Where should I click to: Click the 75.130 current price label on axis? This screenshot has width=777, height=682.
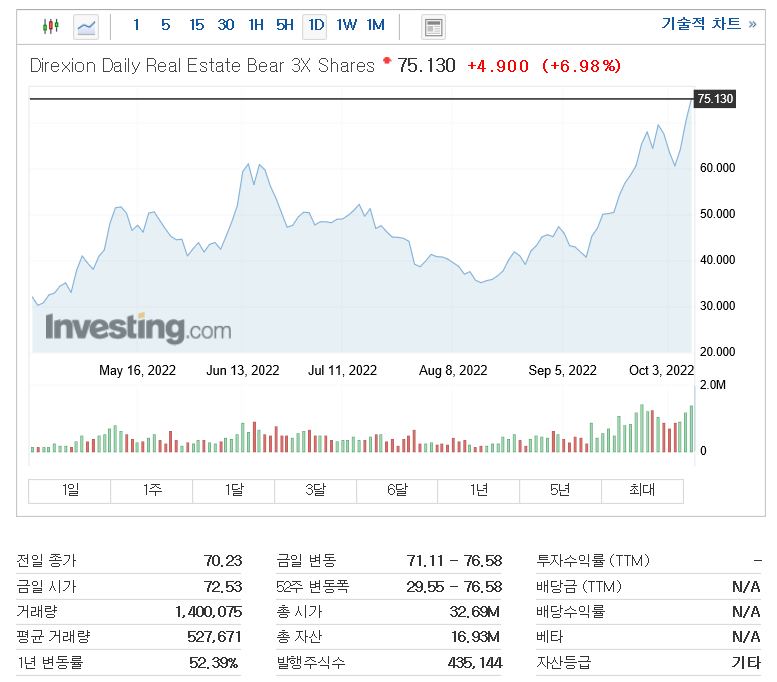pyautogui.click(x=715, y=99)
